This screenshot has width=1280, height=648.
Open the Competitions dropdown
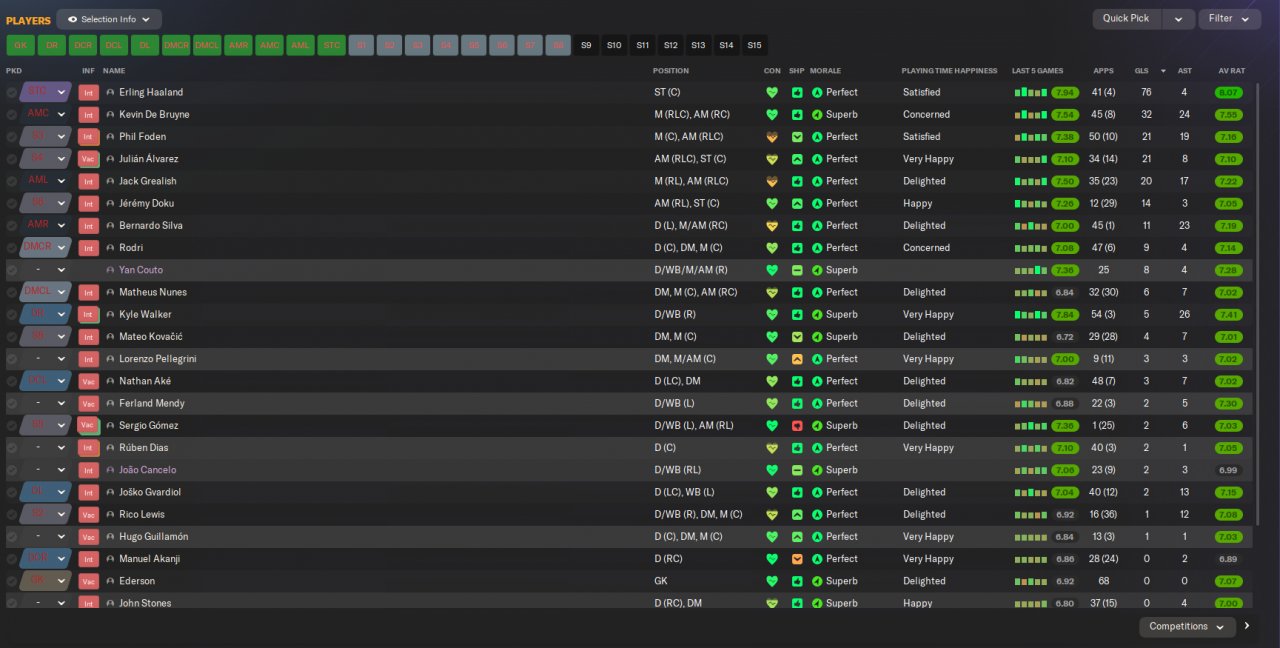(x=1187, y=627)
